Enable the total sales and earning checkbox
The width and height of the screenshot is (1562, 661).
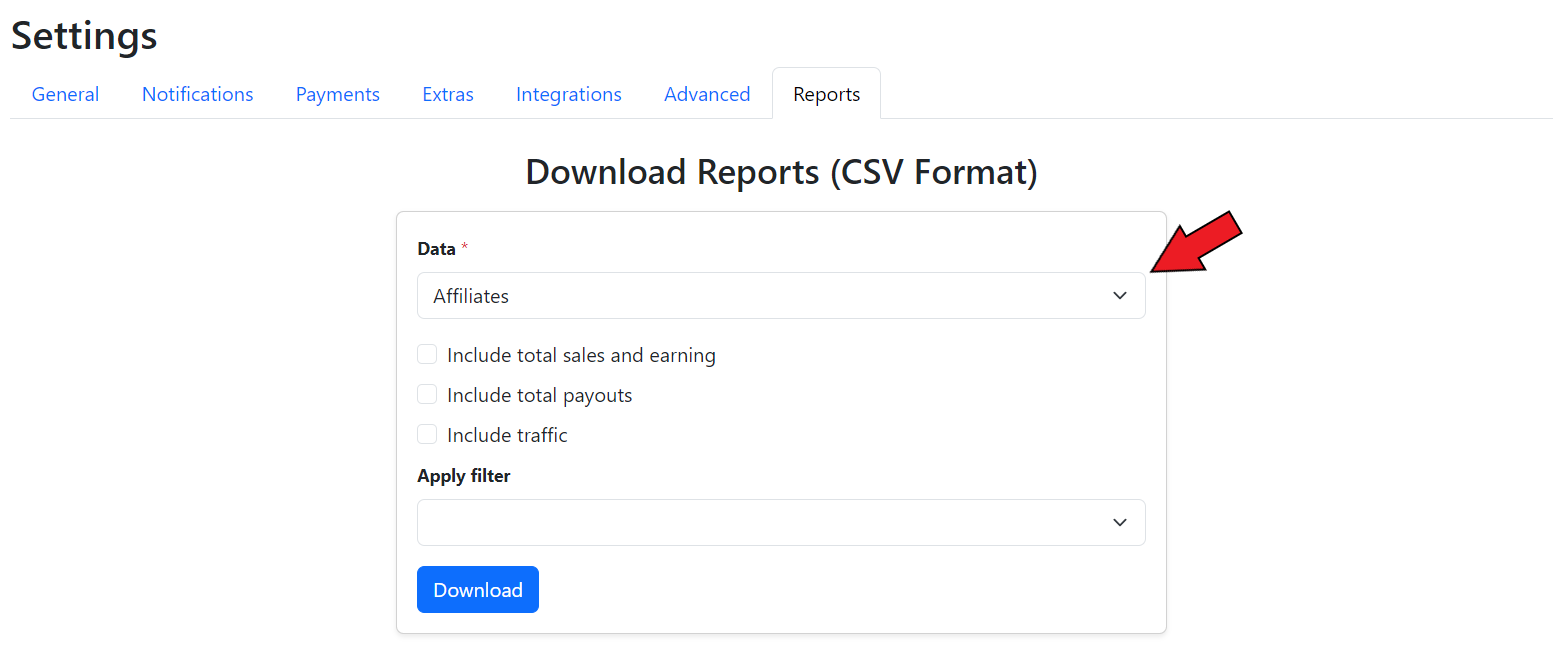(427, 355)
